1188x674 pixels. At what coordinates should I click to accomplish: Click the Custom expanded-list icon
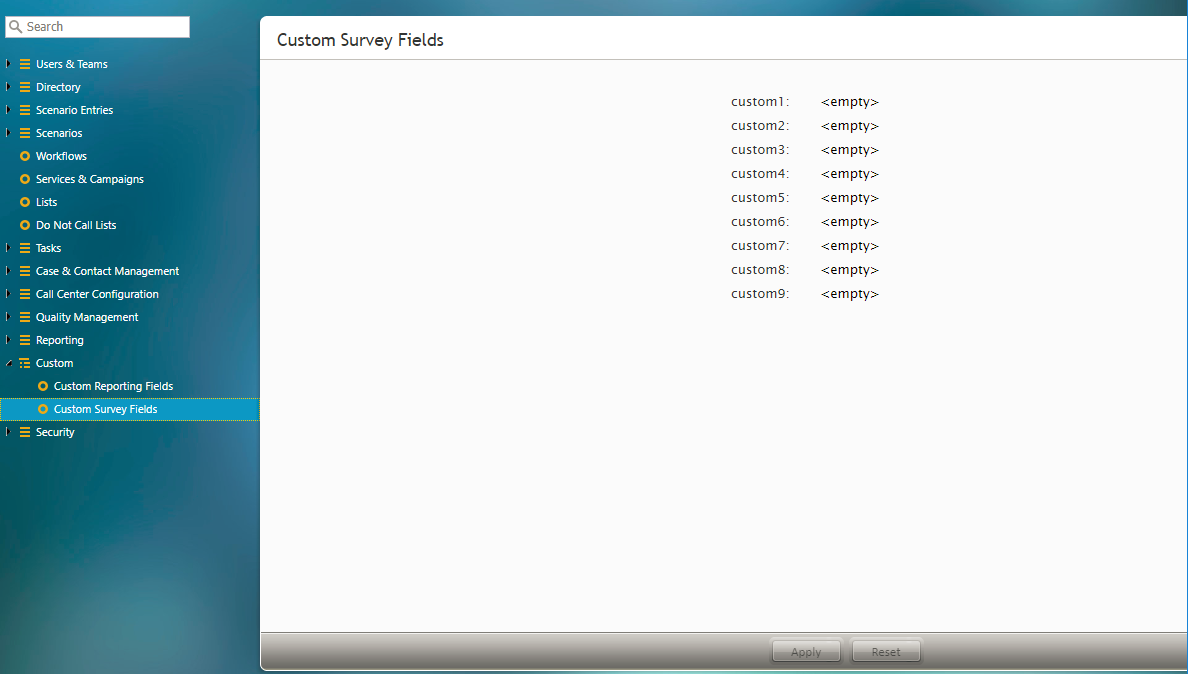click(25, 364)
